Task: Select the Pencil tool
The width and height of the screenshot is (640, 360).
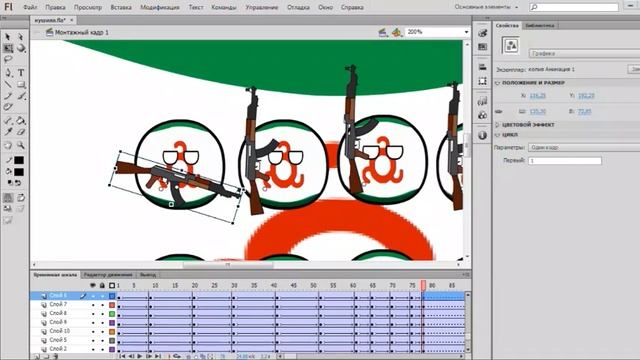Action: coord(8,96)
